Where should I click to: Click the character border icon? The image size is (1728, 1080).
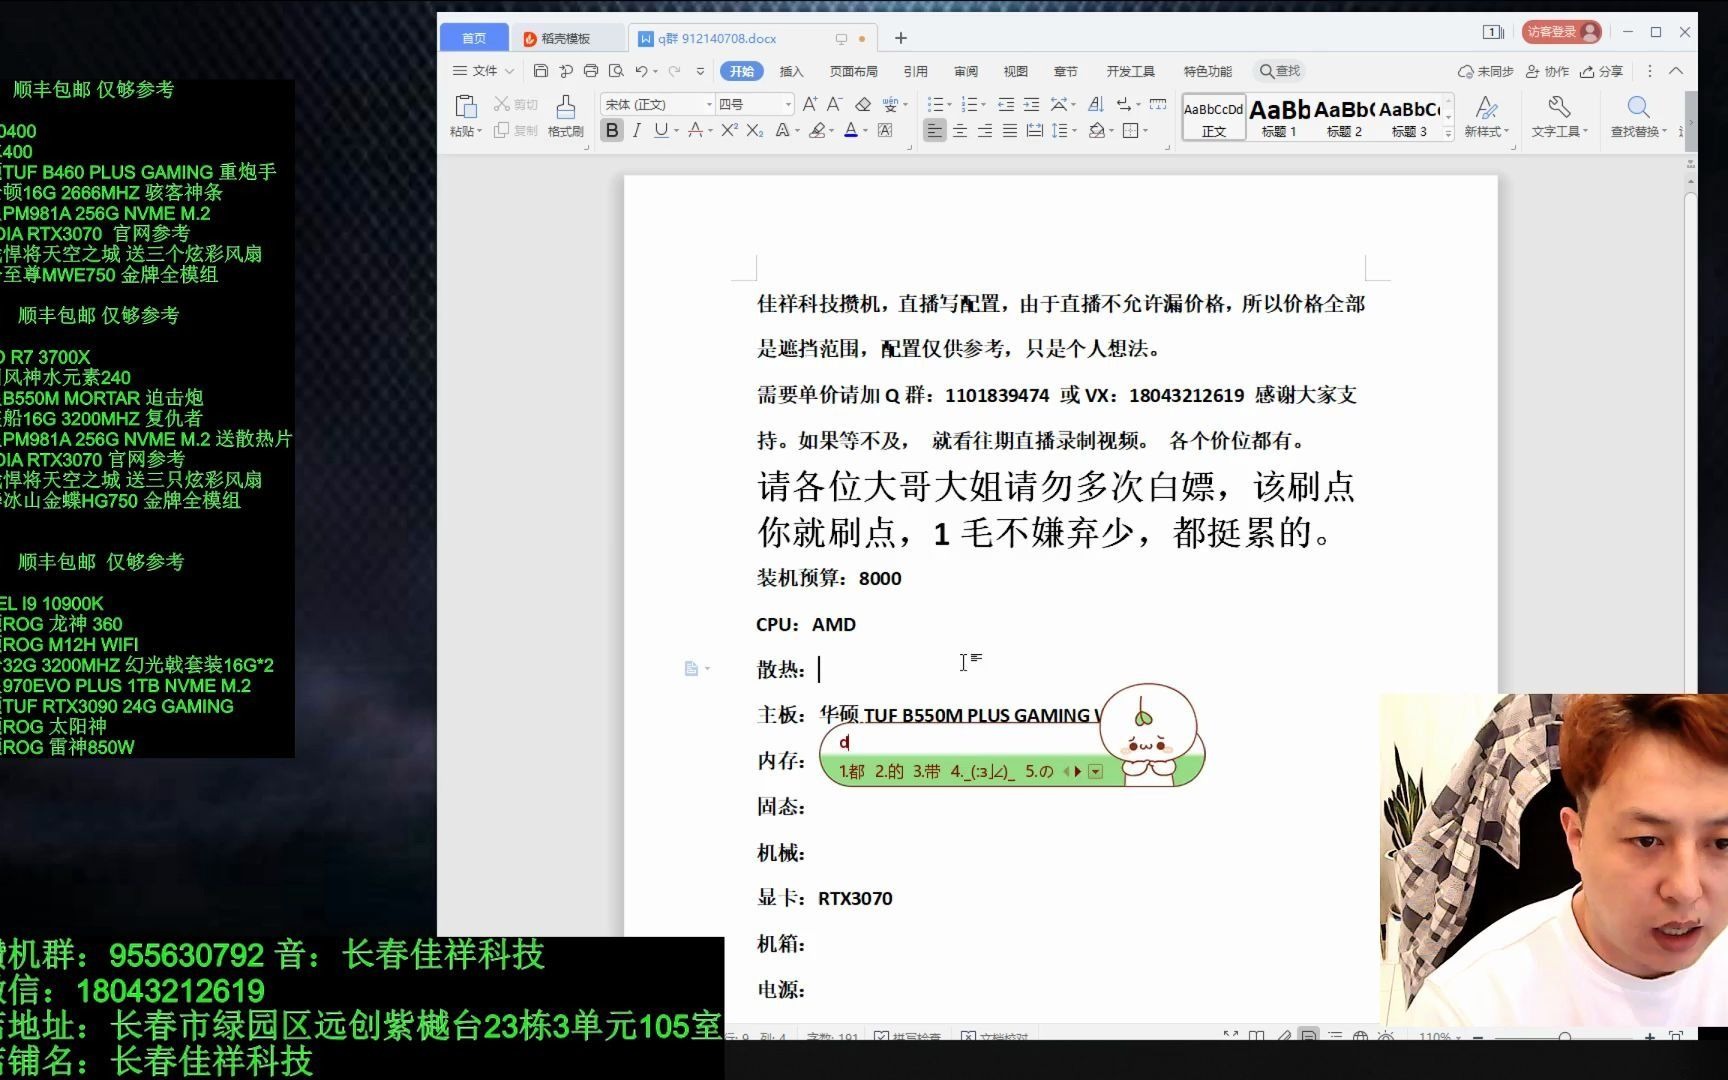[x=885, y=130]
